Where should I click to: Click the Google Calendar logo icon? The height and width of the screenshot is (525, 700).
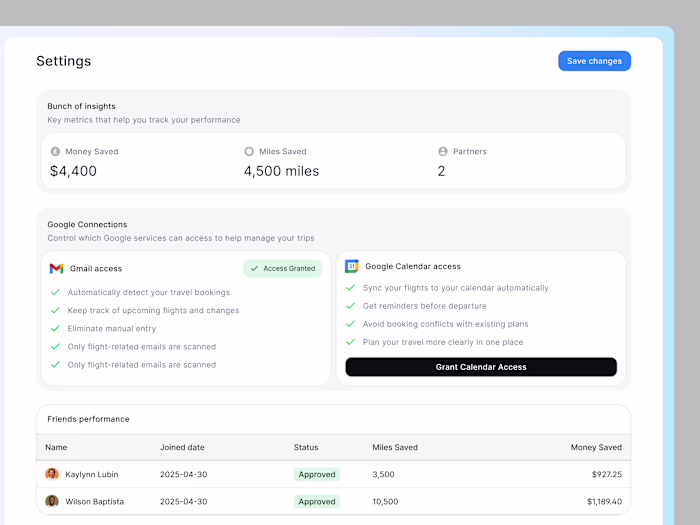[x=352, y=266]
